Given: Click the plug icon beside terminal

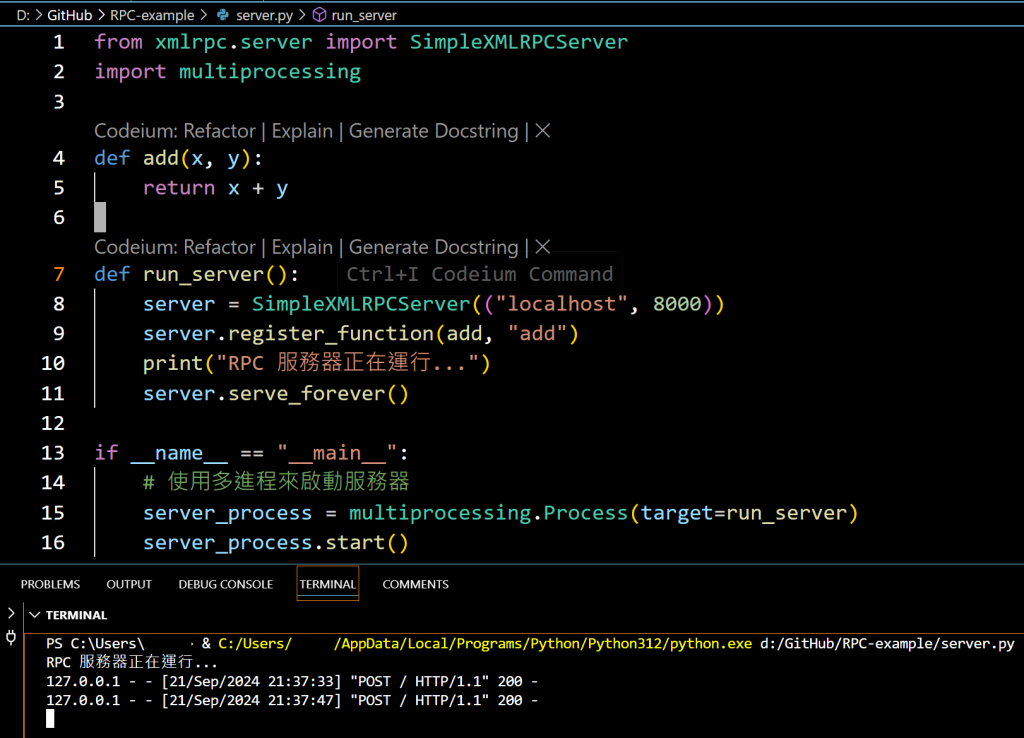Looking at the screenshot, I should 11,637.
